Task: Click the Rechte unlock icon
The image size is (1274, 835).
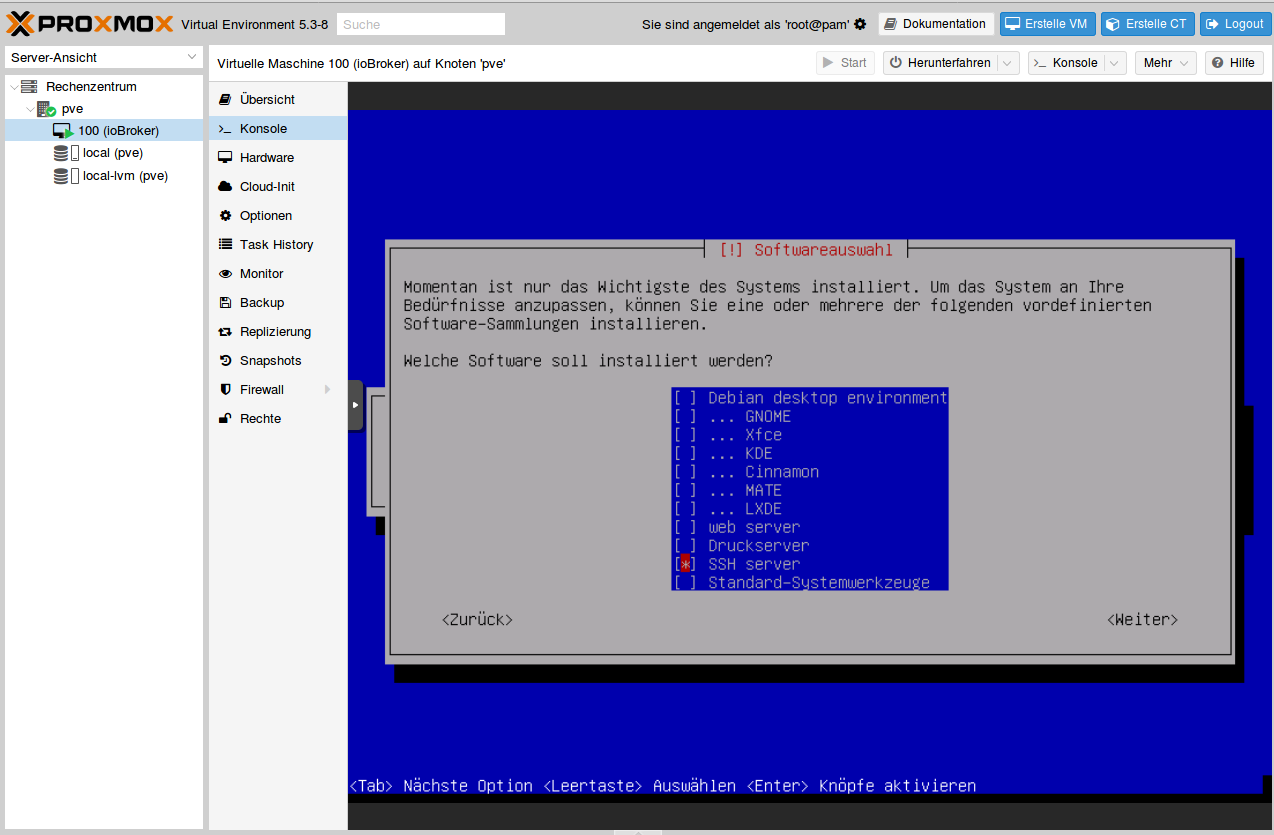Action: coord(225,419)
